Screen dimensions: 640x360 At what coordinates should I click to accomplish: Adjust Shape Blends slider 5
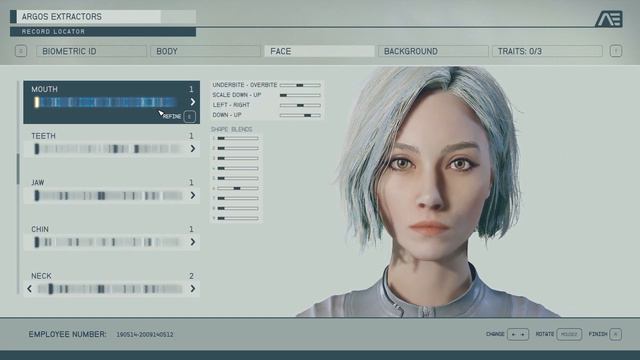pyautogui.click(x=238, y=178)
